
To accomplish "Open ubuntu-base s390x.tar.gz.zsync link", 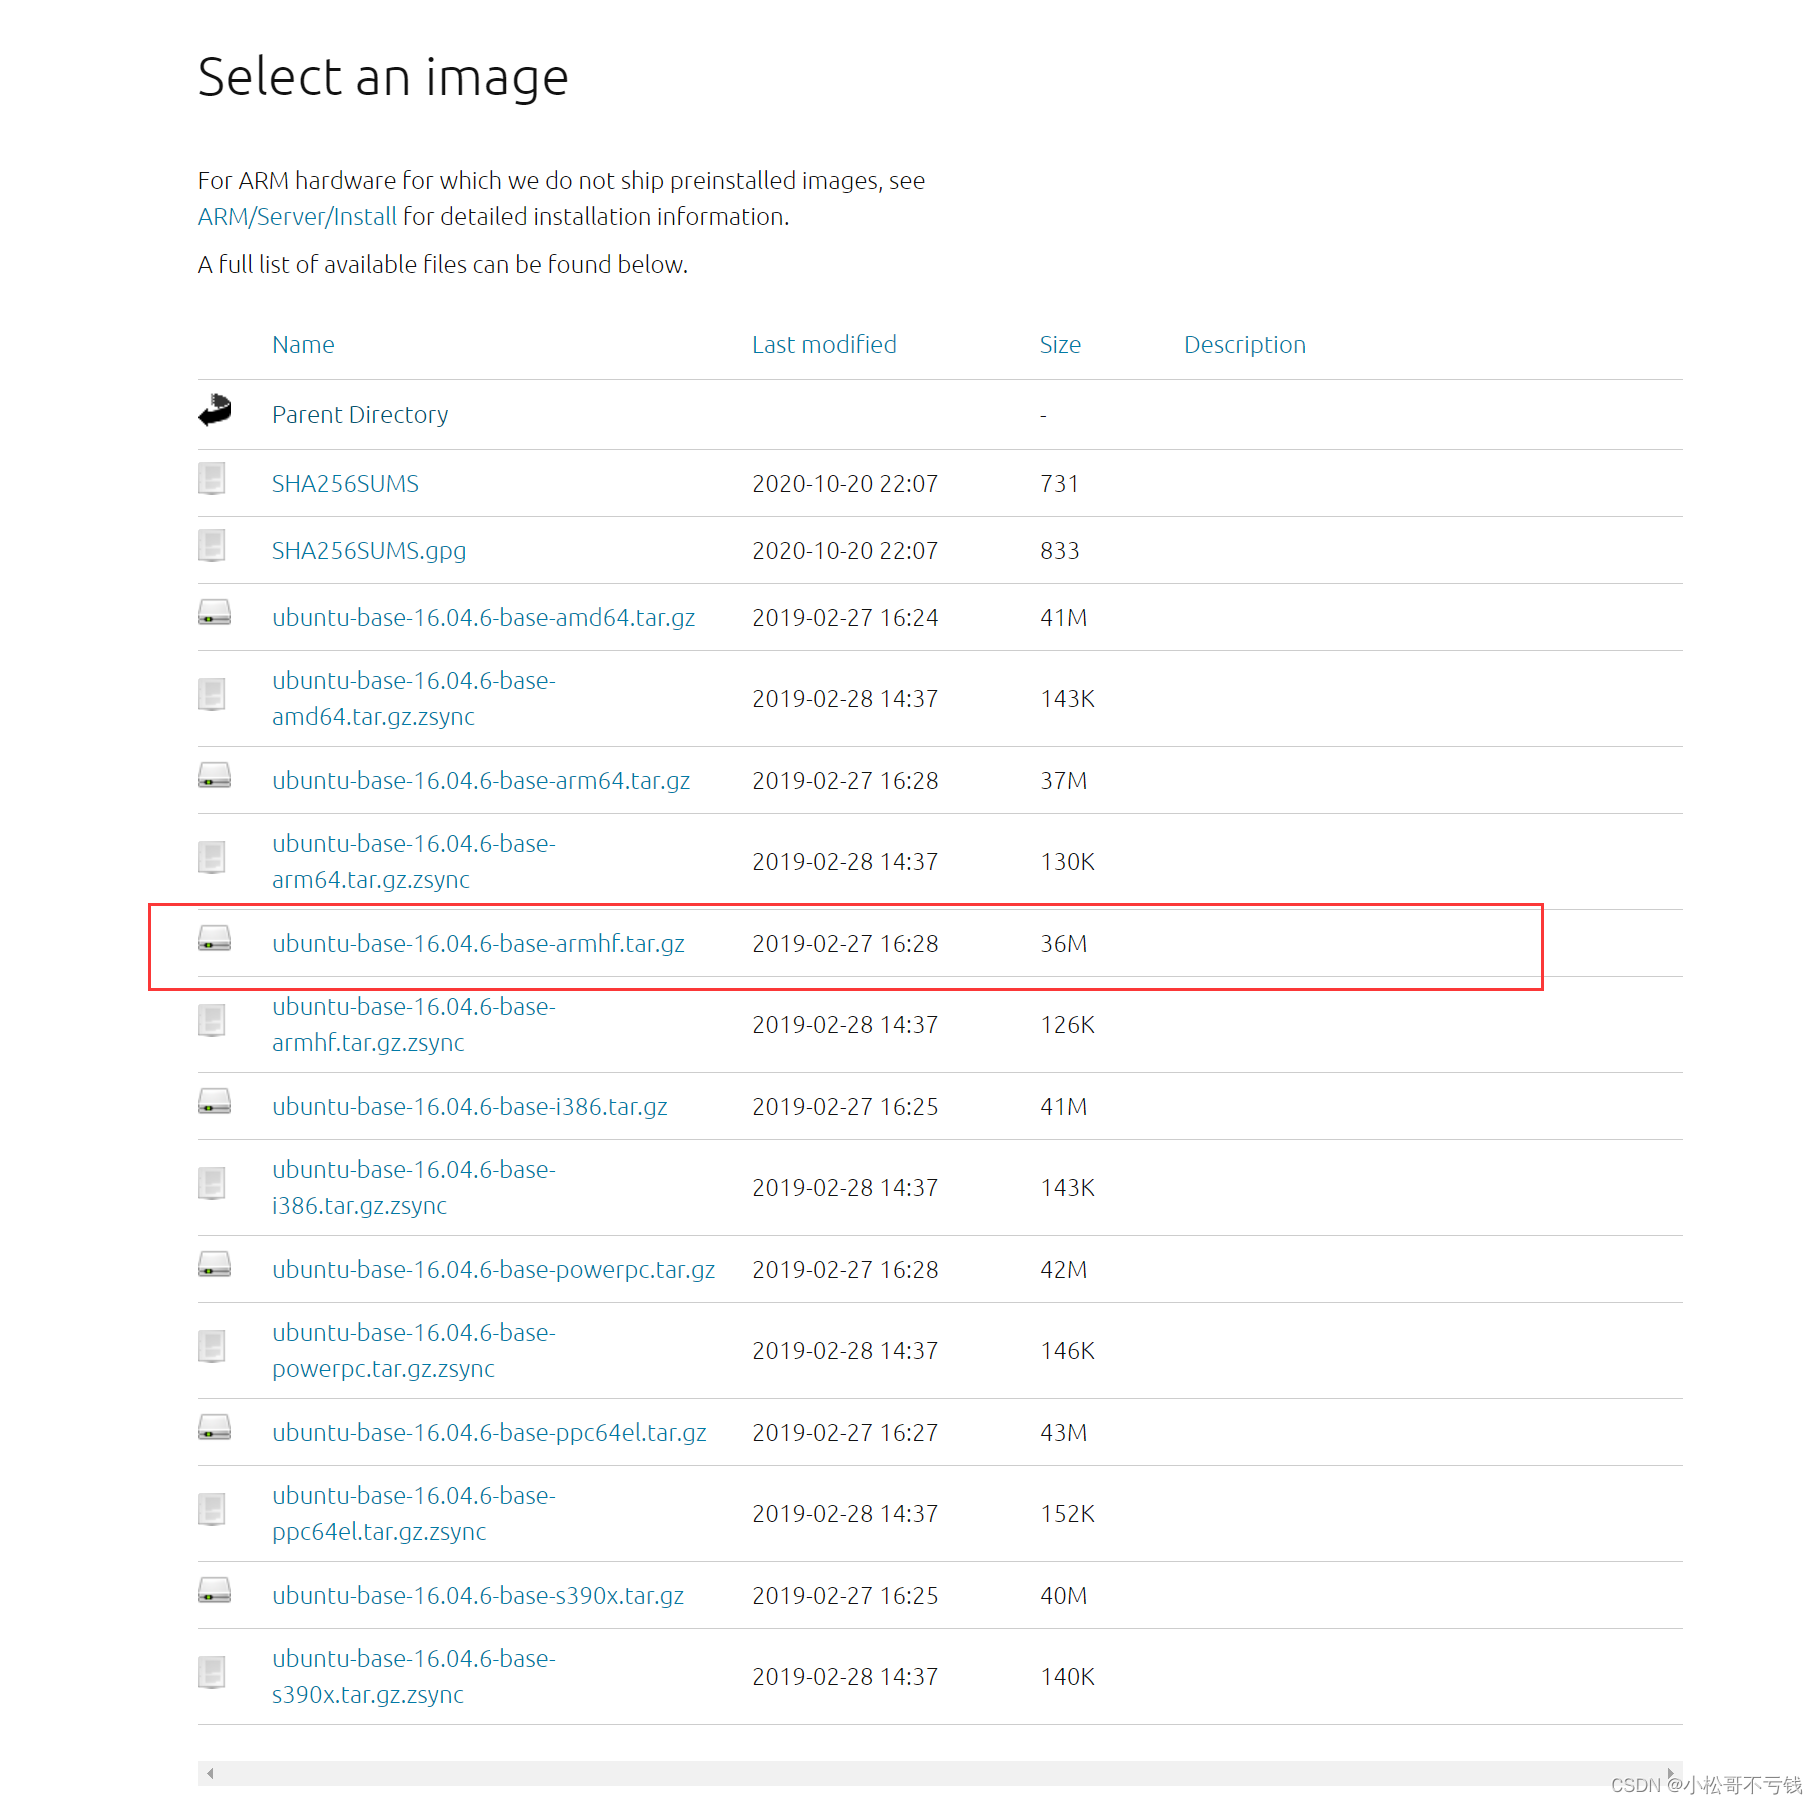I will [x=413, y=1677].
